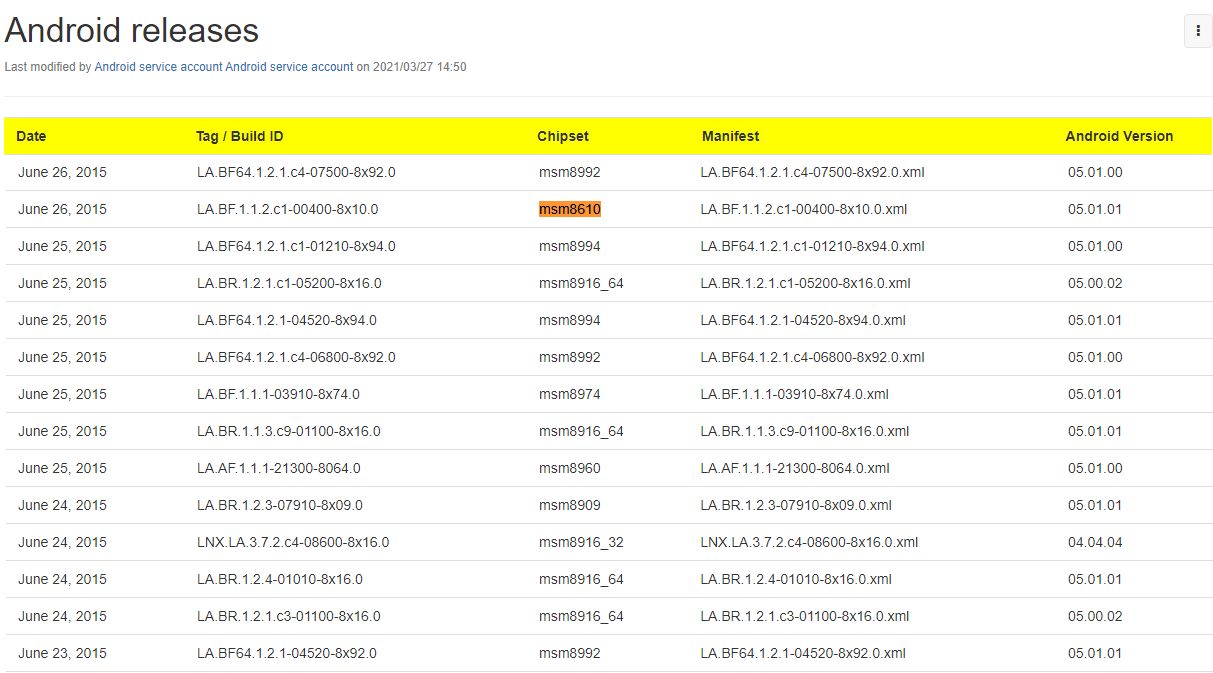Click the 2021/03/27 14:50 modified timestamp
Image resolution: width=1213 pixels, height=673 pixels.
click(419, 67)
